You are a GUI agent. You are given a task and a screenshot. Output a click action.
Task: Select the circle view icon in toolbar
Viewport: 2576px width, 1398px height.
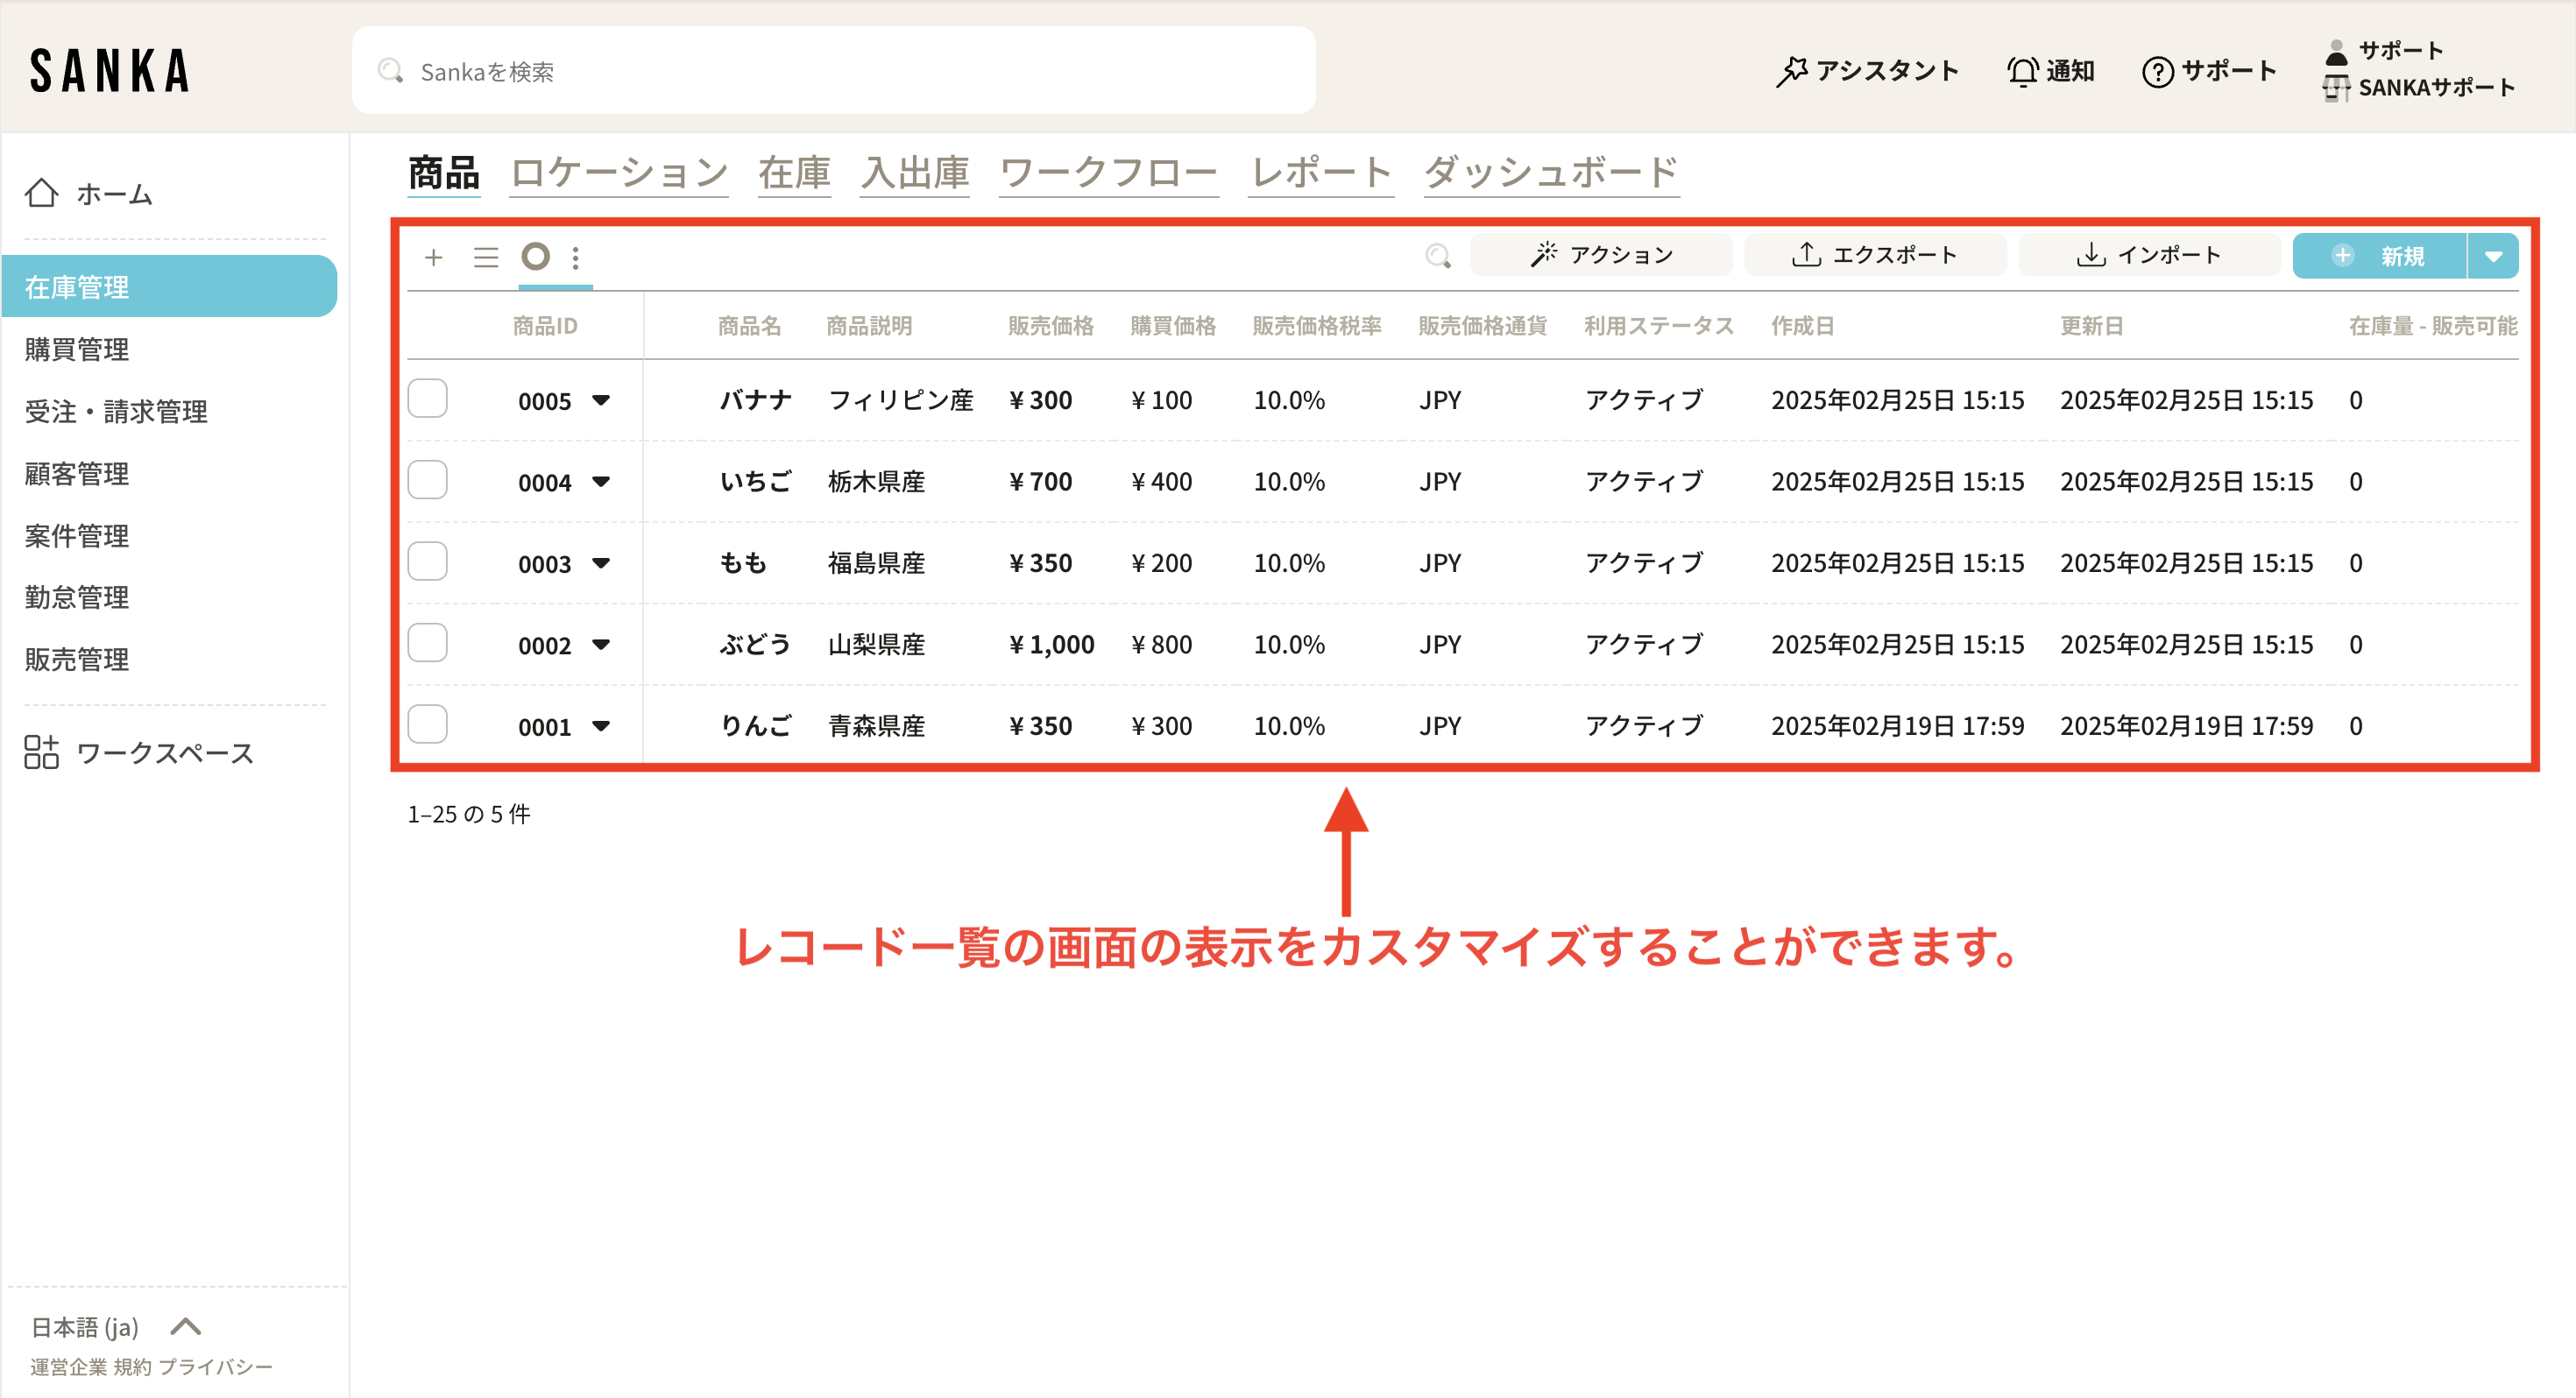point(536,256)
